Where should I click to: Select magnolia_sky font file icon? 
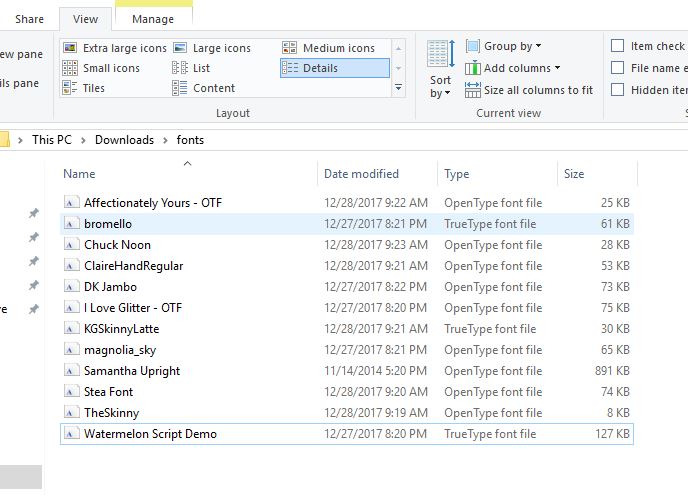click(x=71, y=350)
